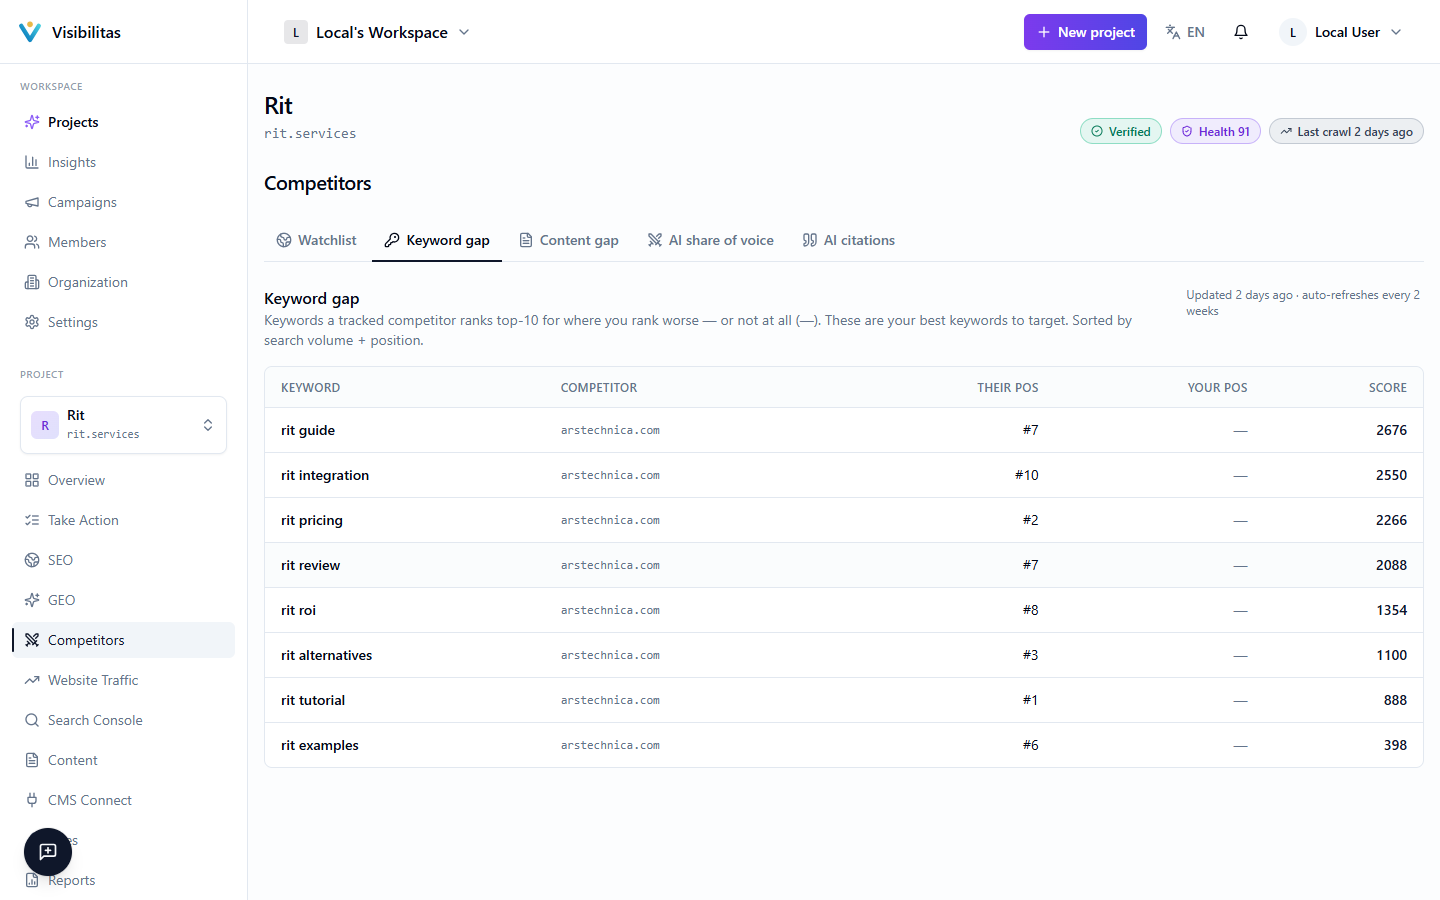Click the YOUR POS column header
The height and width of the screenshot is (900, 1440).
coord(1217,388)
